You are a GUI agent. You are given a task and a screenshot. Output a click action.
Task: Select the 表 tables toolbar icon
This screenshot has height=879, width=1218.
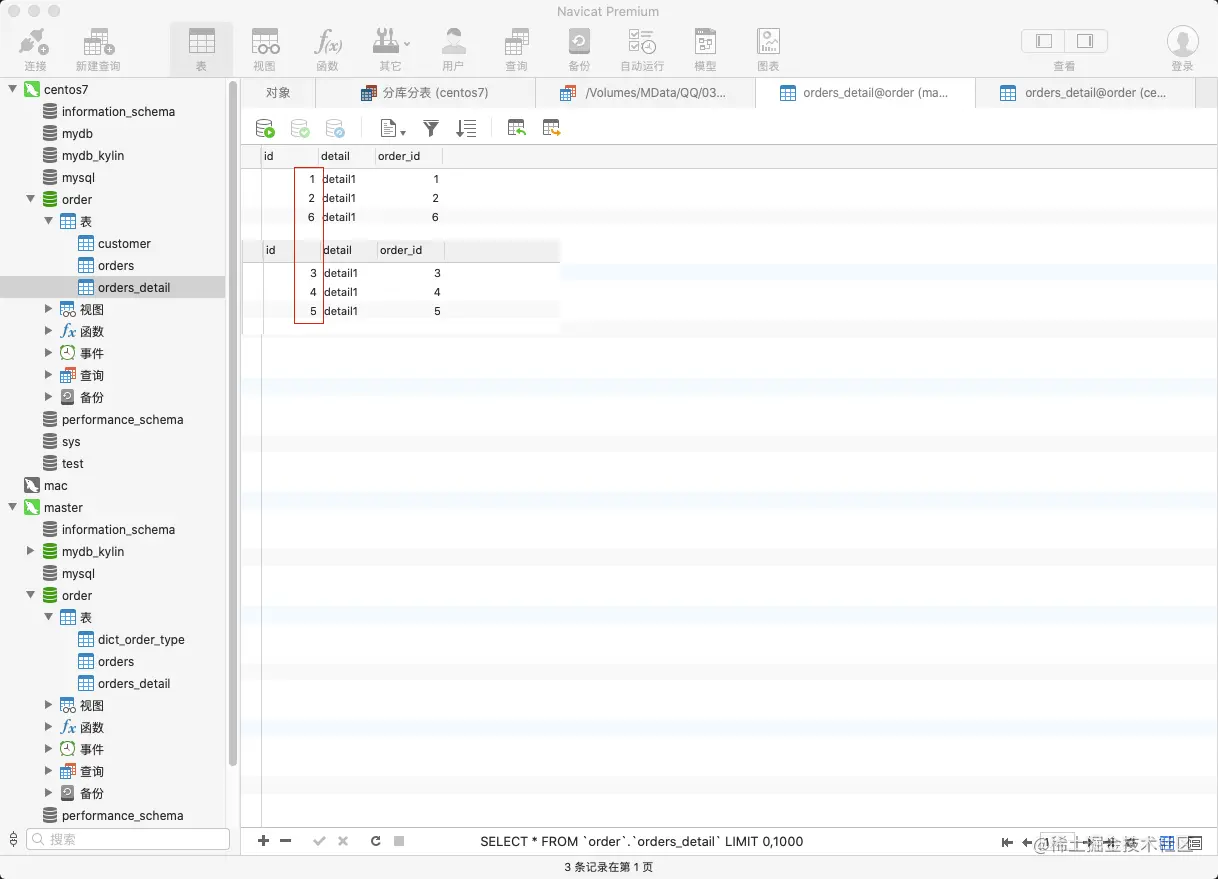click(x=201, y=48)
